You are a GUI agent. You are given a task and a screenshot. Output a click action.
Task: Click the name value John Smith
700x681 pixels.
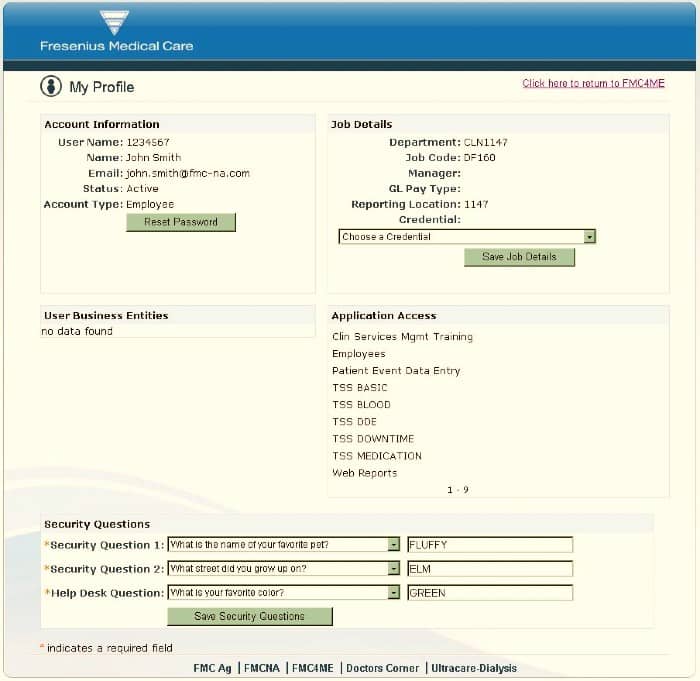click(x=154, y=158)
